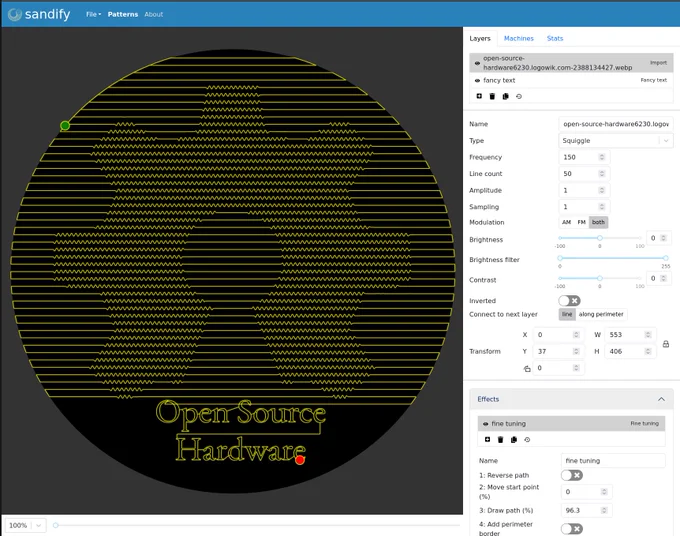Adjust Contrast value stepper
The height and width of the screenshot is (536, 680).
664,278
